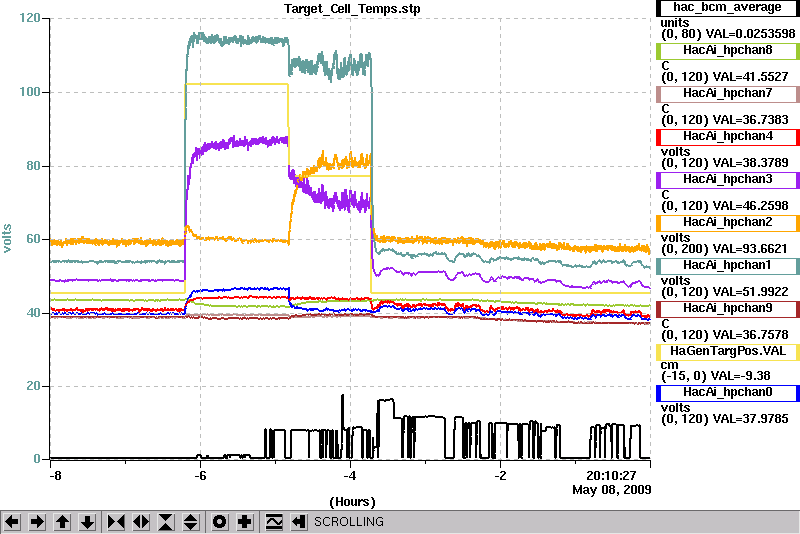
Task: Select the HacAi_hpchan2 curve in legend
Action: (x=728, y=222)
